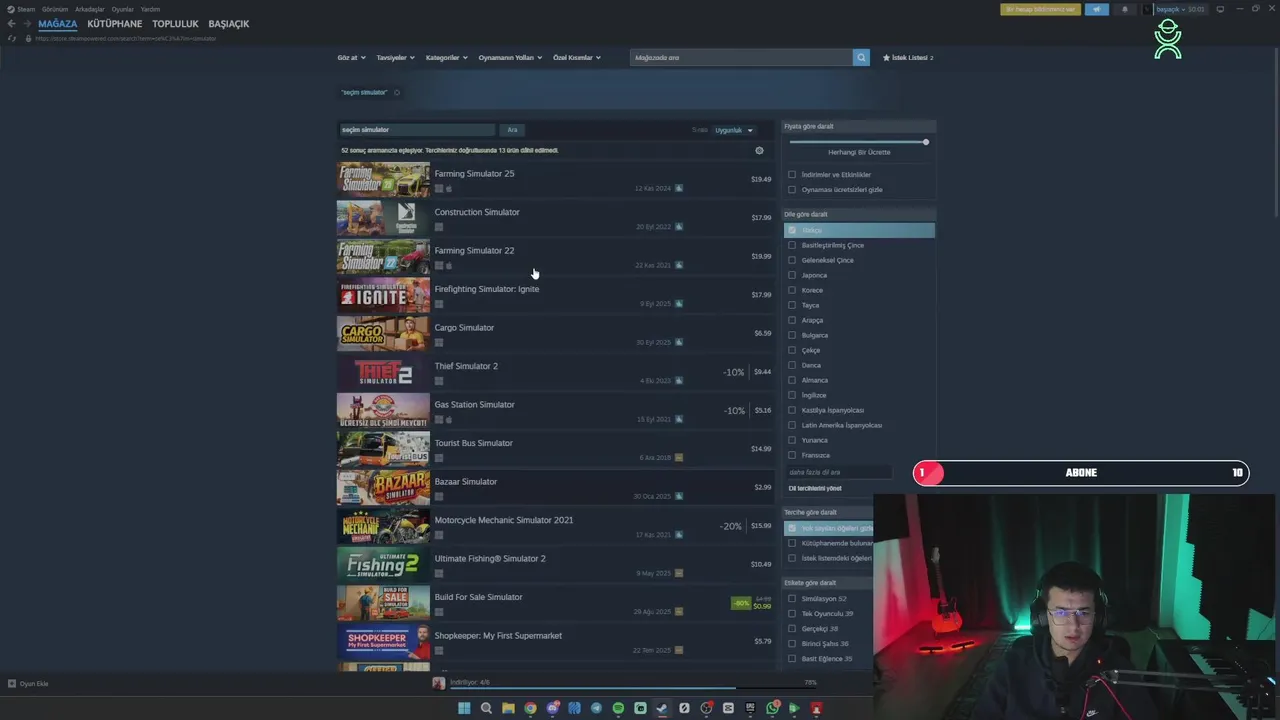This screenshot has height=720, width=1280.
Task: Click Dil tercihlerini yönet link
Action: tap(815, 488)
